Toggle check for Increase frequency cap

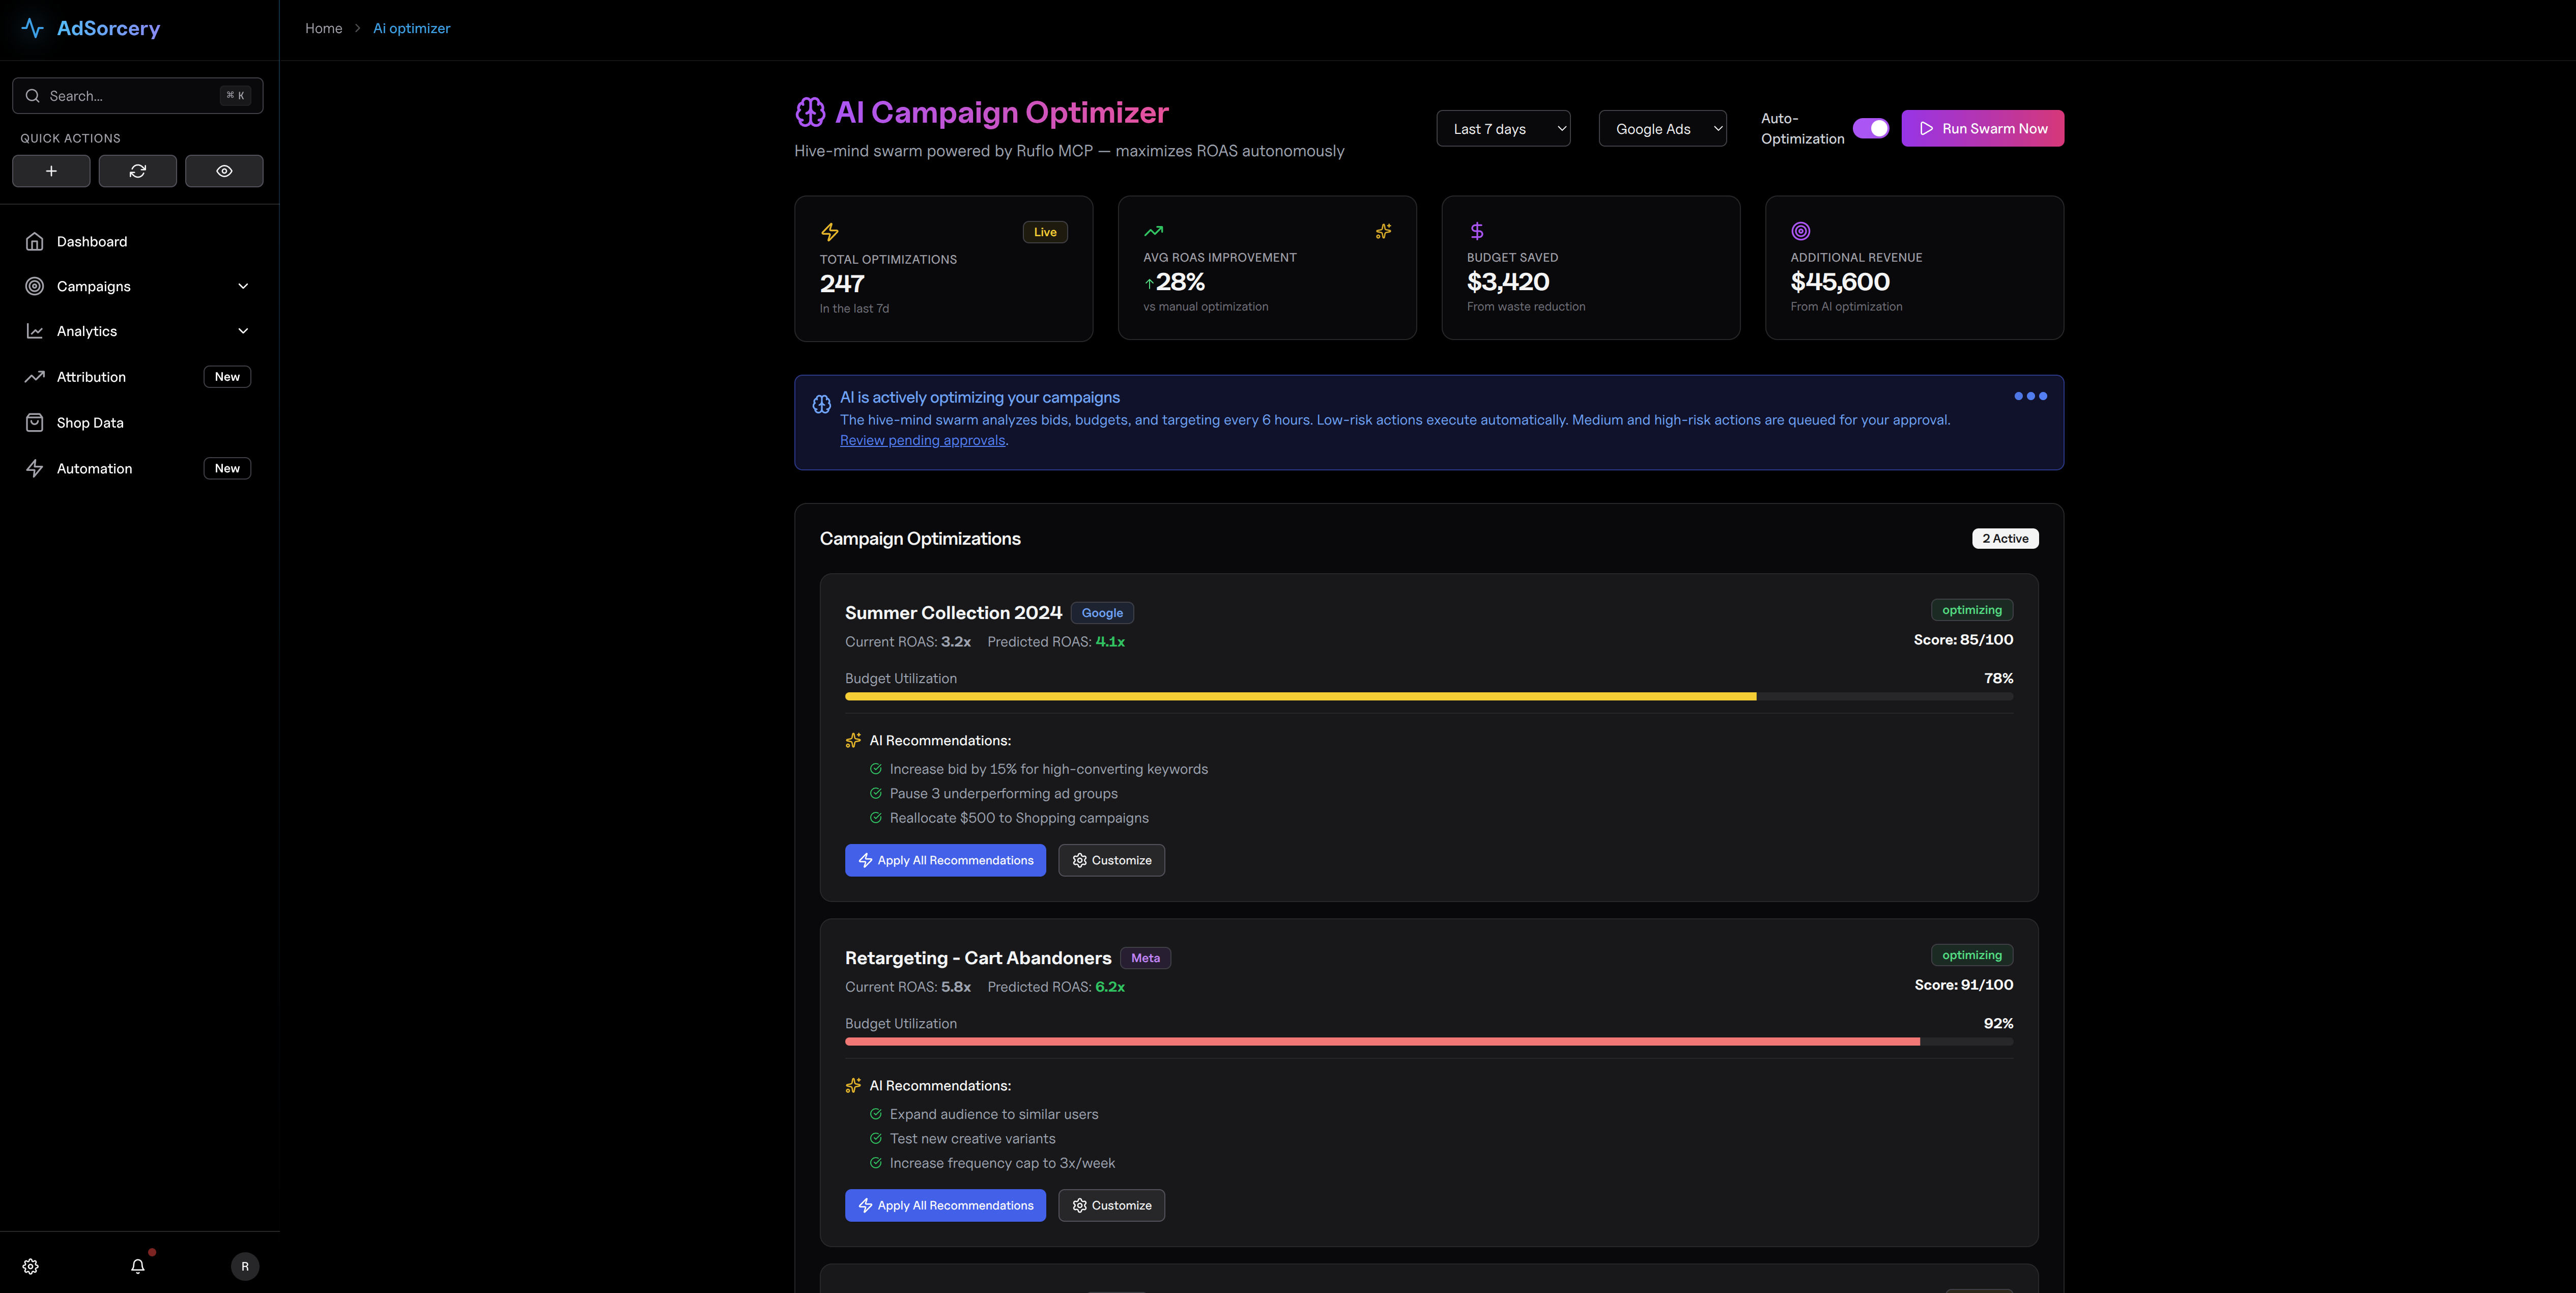pos(876,1163)
